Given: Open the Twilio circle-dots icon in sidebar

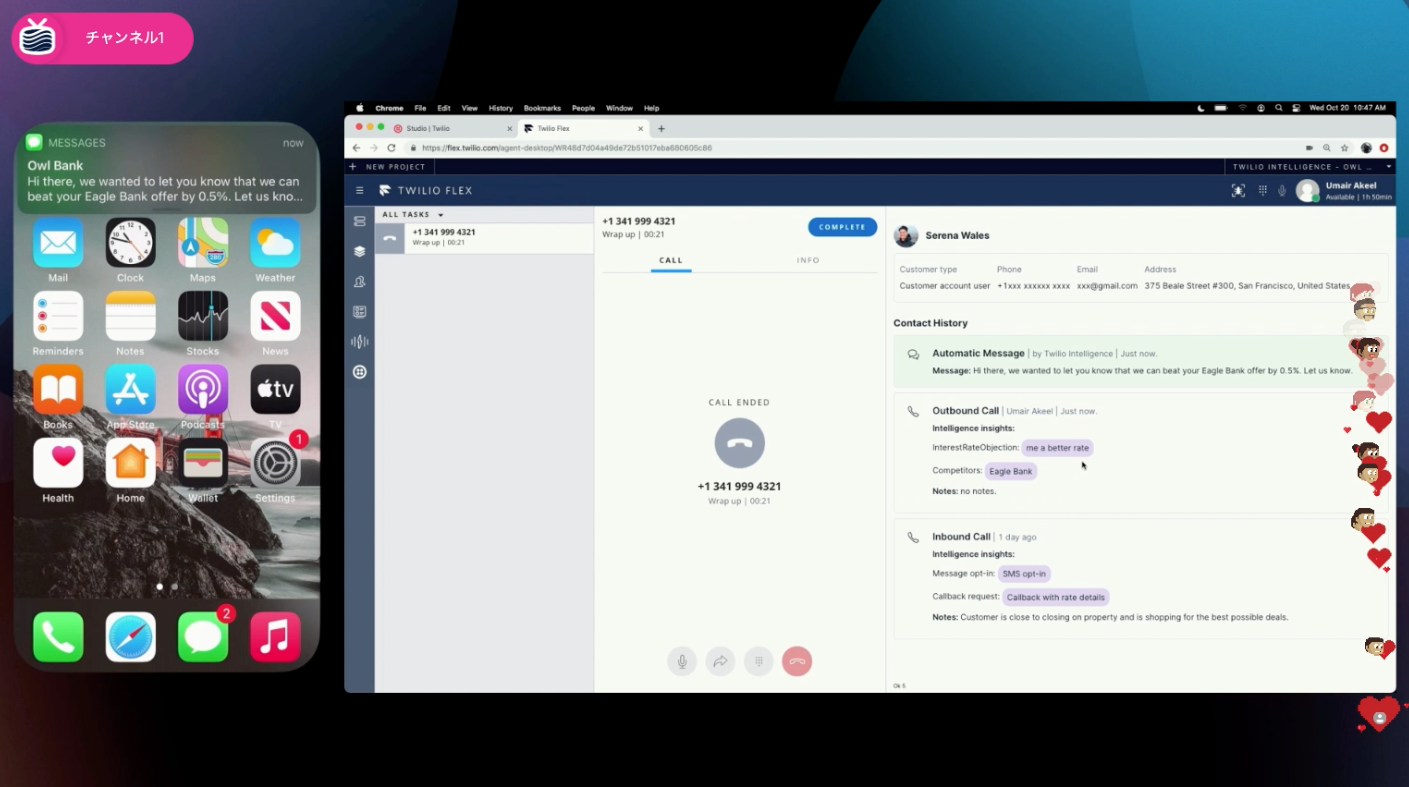Looking at the screenshot, I should click(360, 372).
